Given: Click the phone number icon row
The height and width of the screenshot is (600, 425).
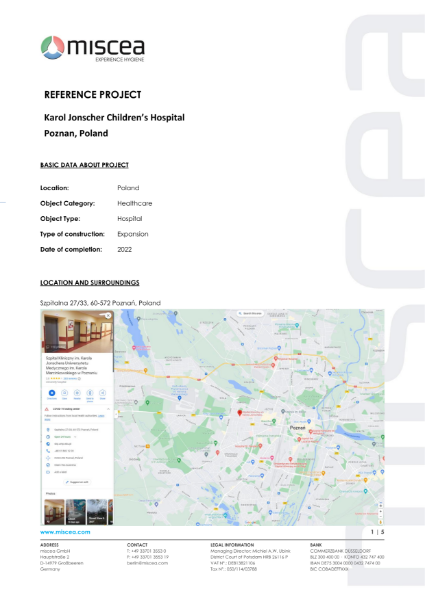Looking at the screenshot, I should [48, 451].
